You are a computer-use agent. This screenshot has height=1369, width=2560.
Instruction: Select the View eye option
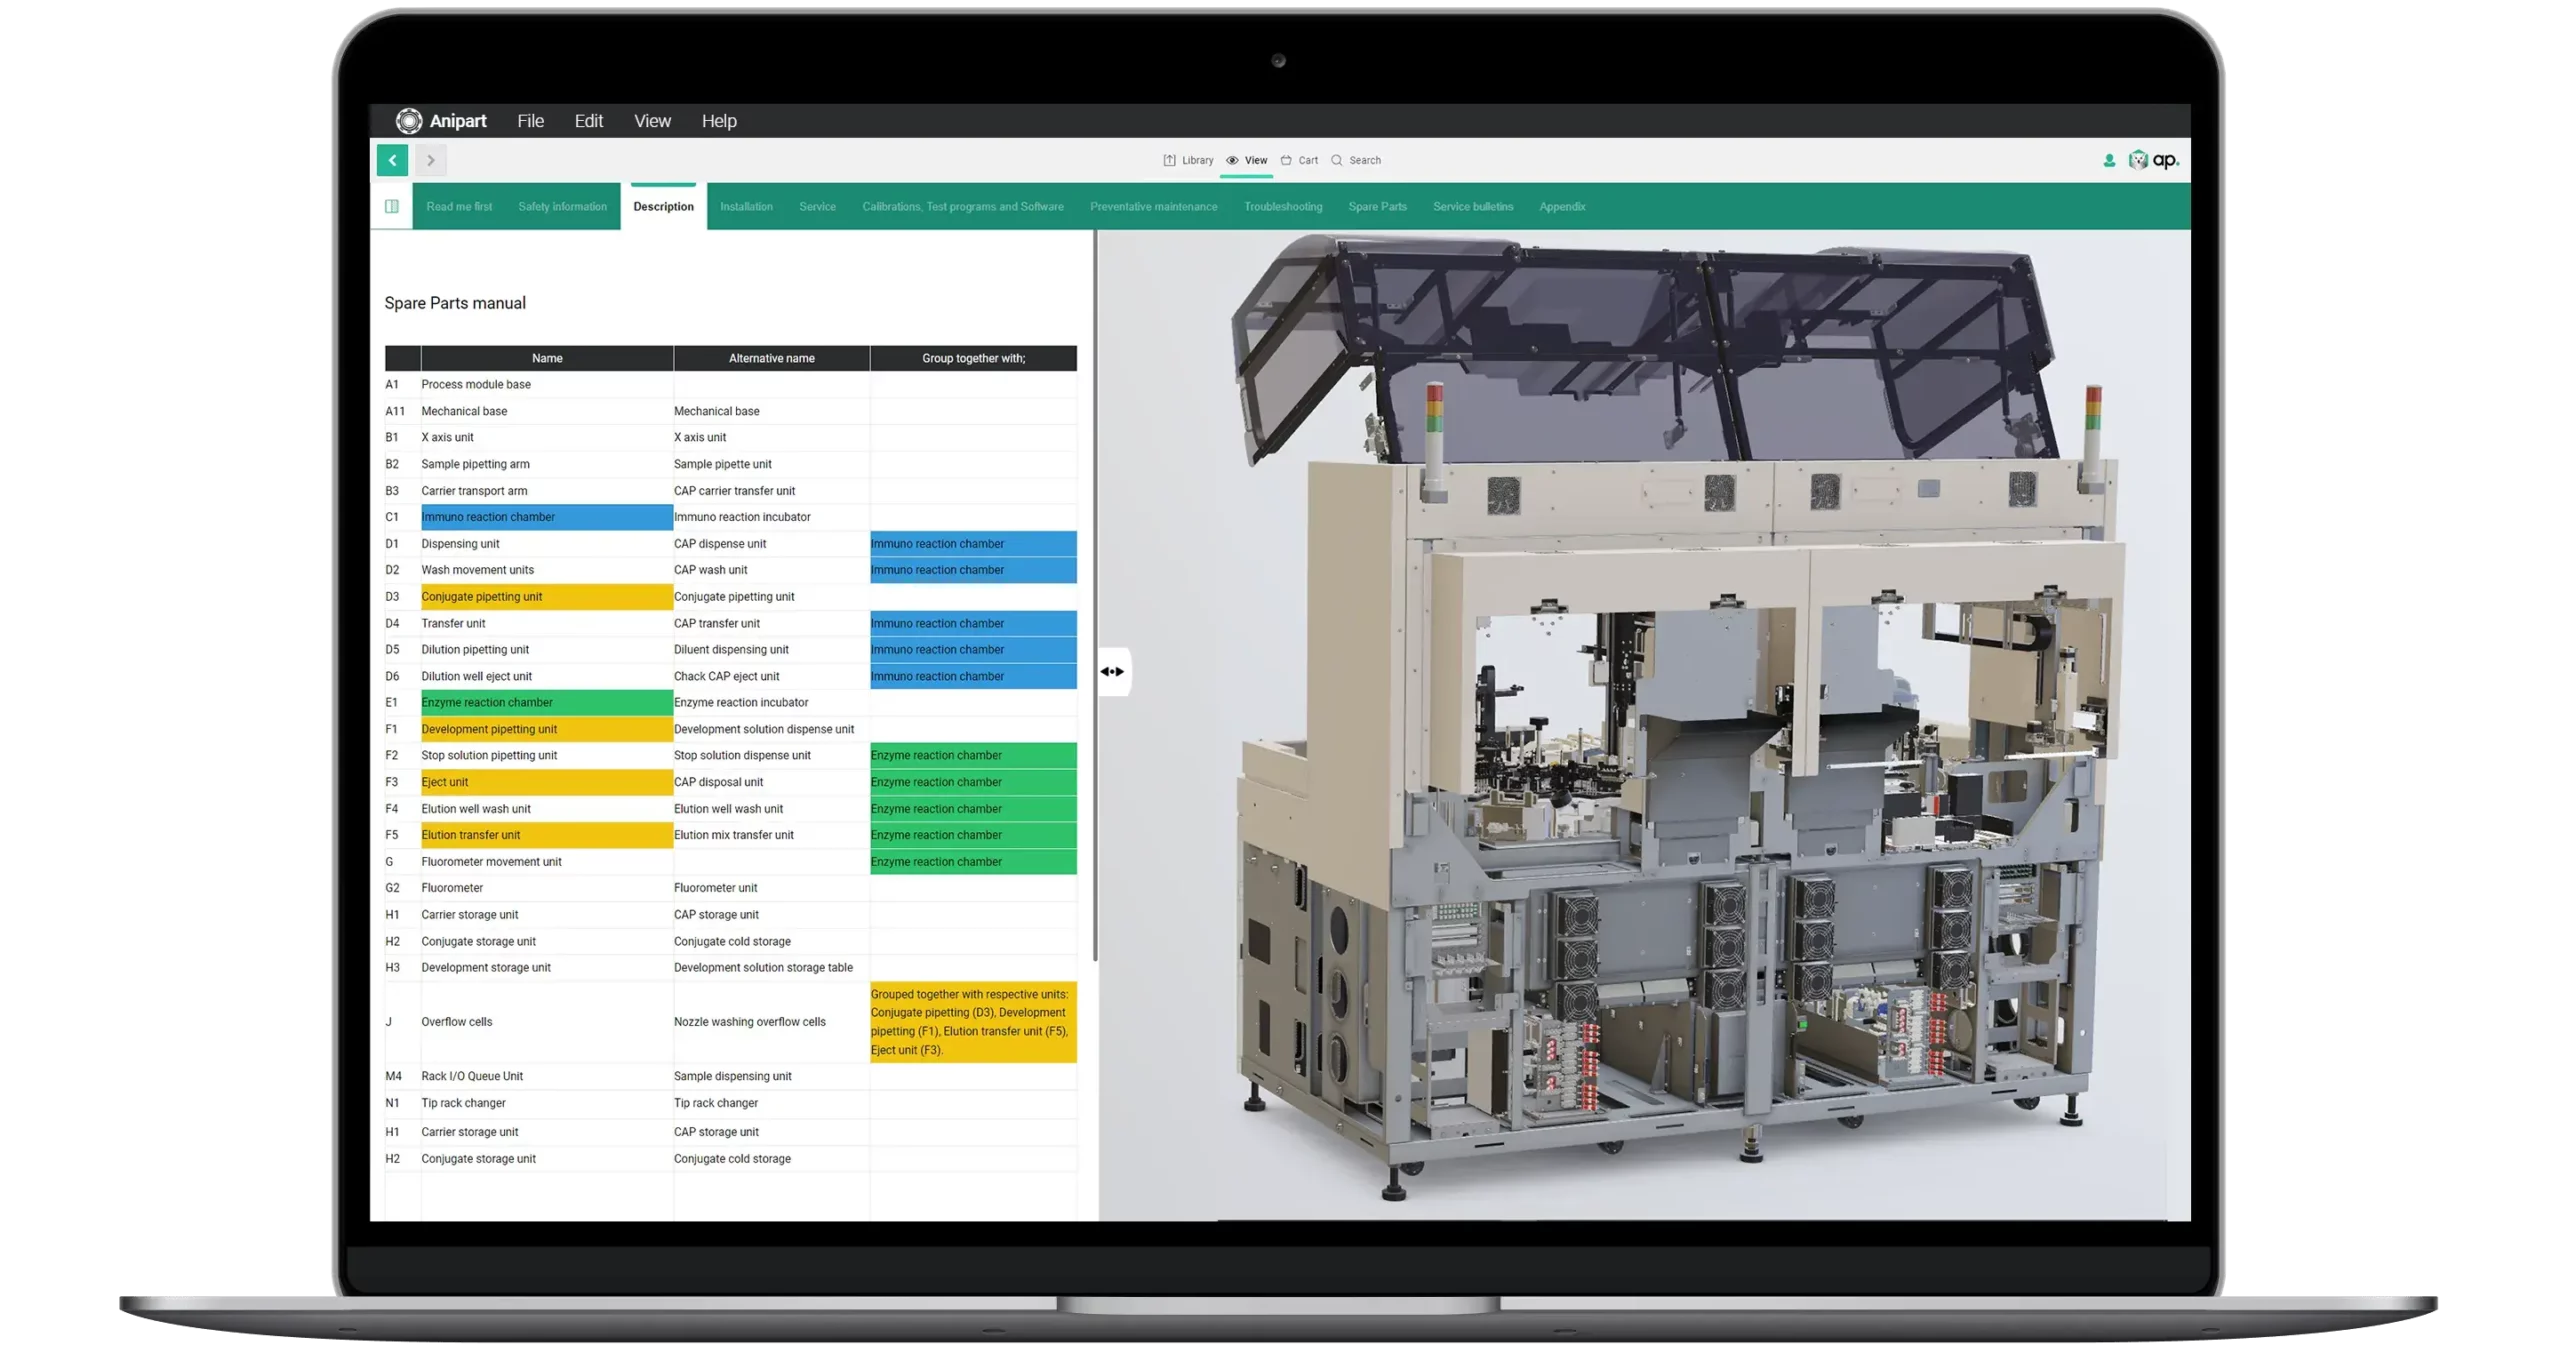(x=1246, y=160)
